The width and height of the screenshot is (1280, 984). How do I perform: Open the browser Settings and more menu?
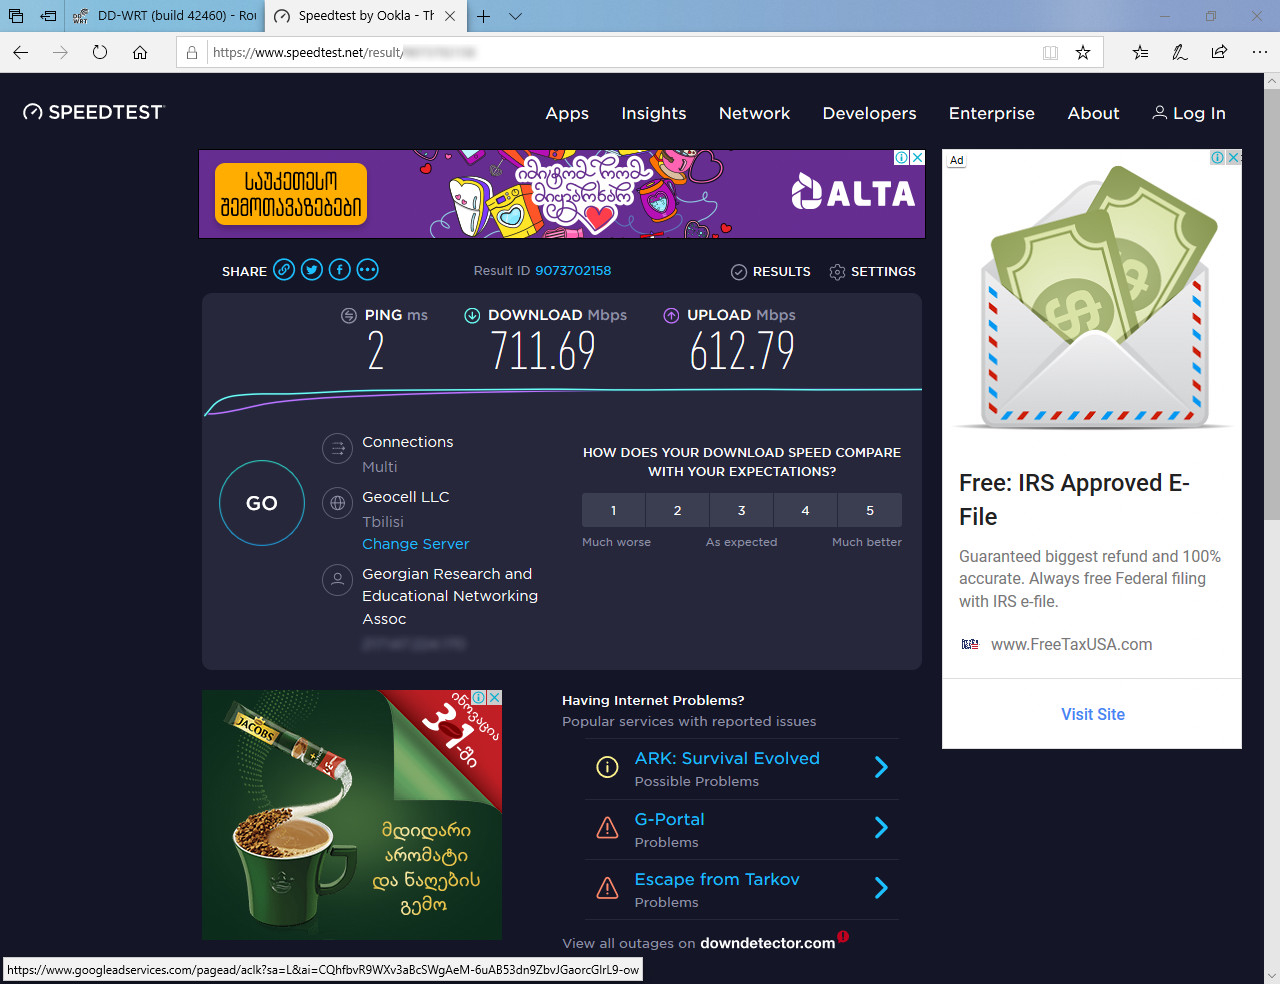pyautogui.click(x=1259, y=52)
